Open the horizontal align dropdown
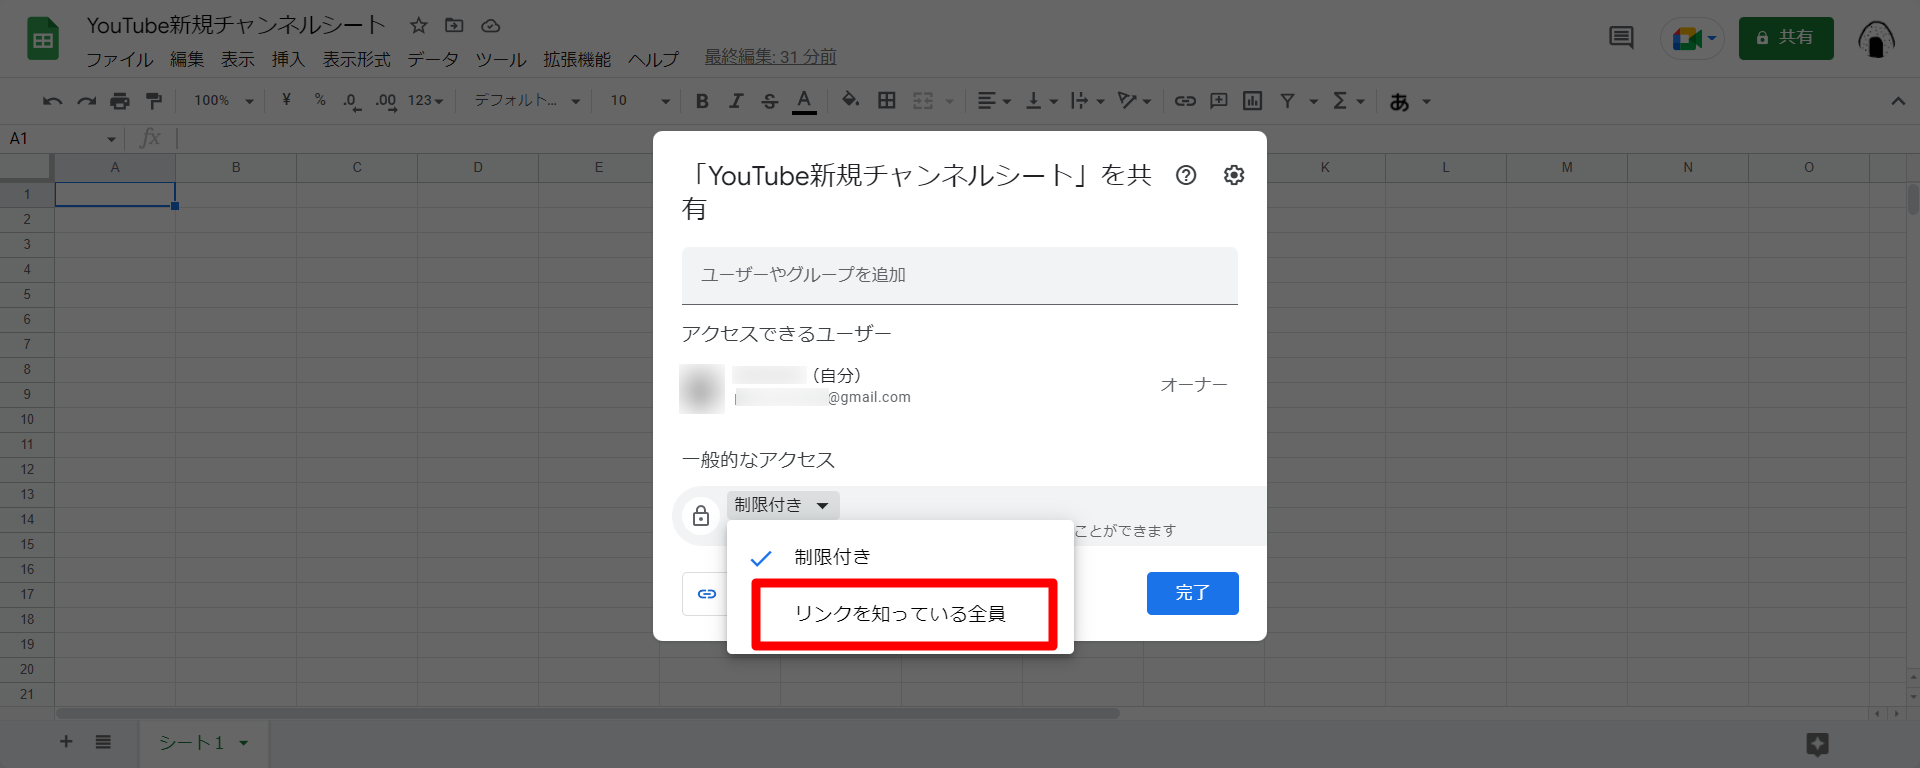 click(994, 101)
